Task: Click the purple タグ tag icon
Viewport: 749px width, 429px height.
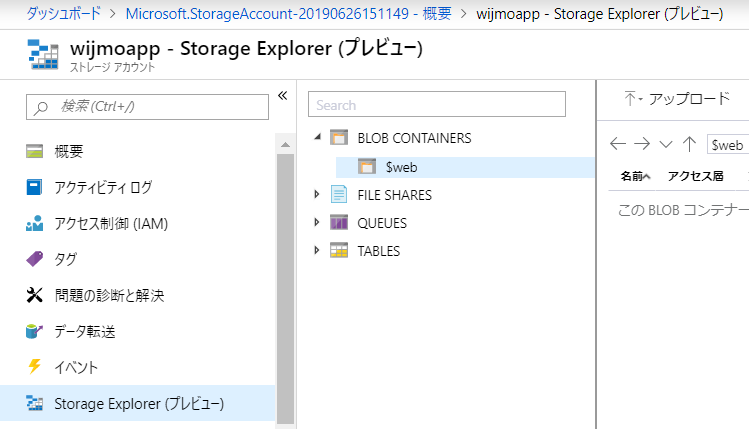Action: (34, 259)
